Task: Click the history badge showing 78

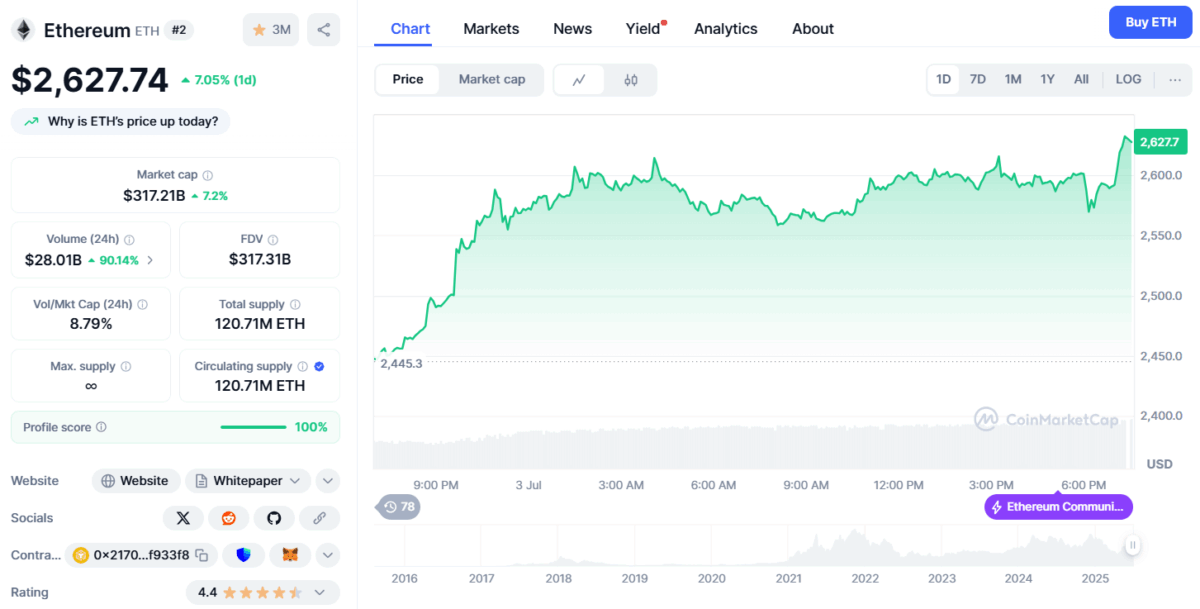Action: [399, 507]
